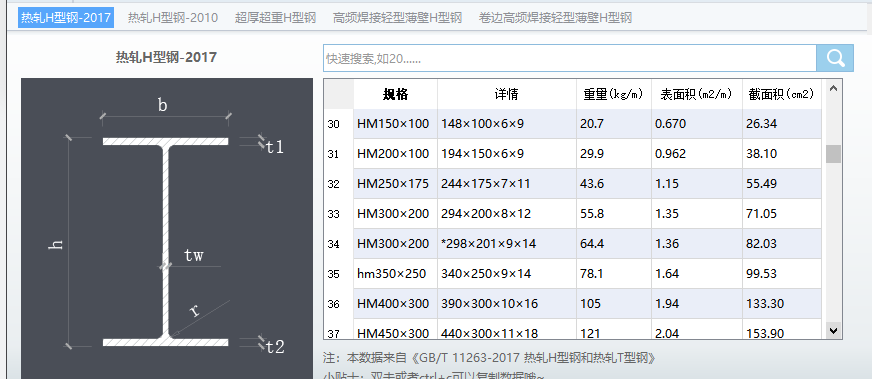The height and width of the screenshot is (379, 872).
Task: Open the 超厚超重H型钢 tab
Action: [275, 18]
